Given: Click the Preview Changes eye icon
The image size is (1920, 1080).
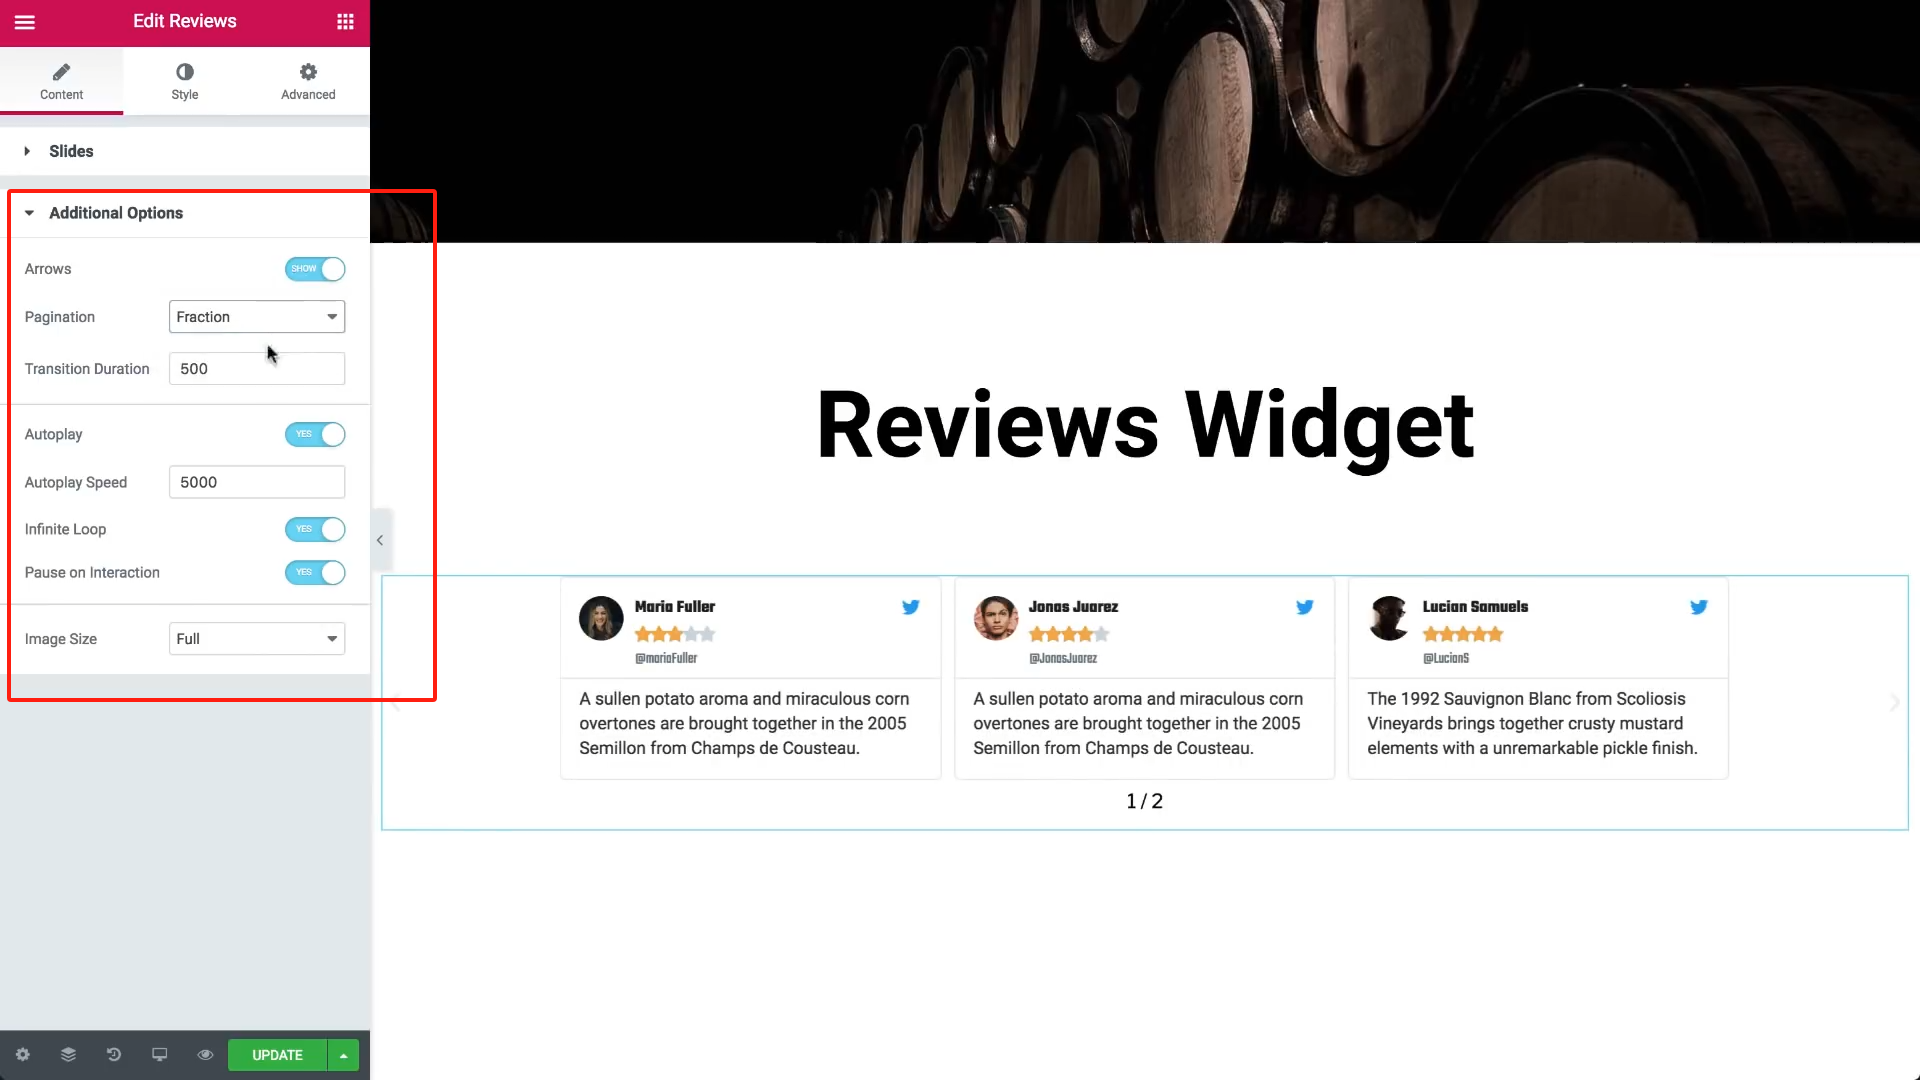Looking at the screenshot, I should (205, 1055).
